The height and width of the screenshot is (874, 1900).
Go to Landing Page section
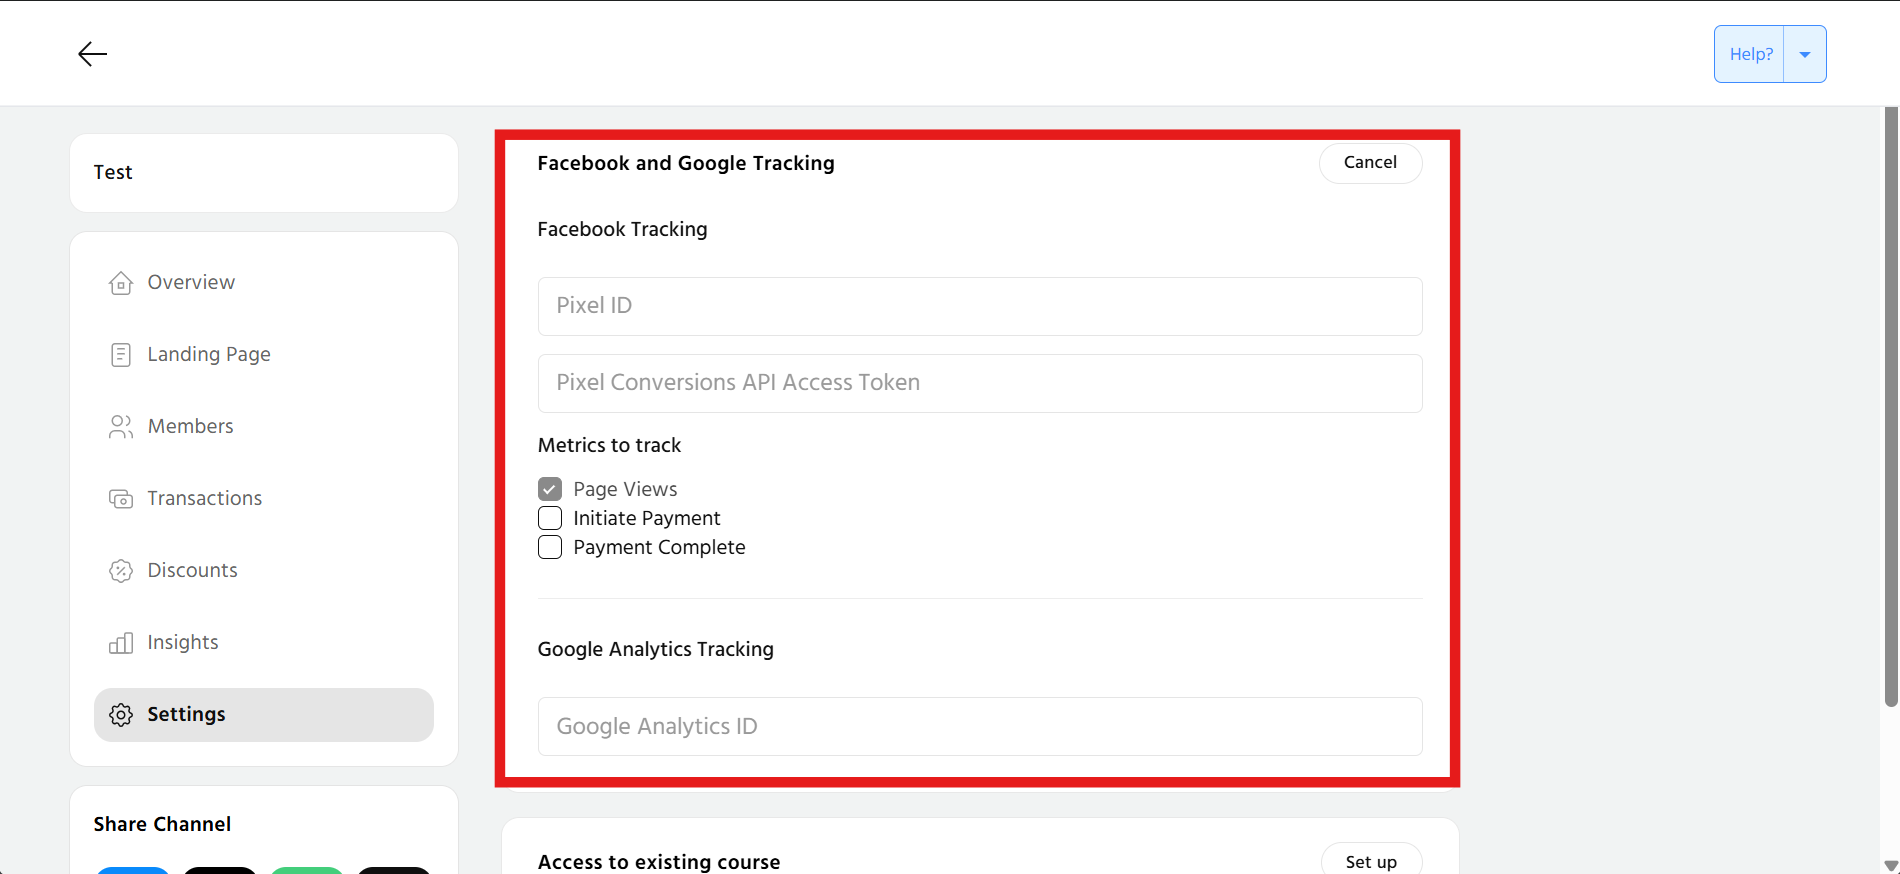[208, 355]
